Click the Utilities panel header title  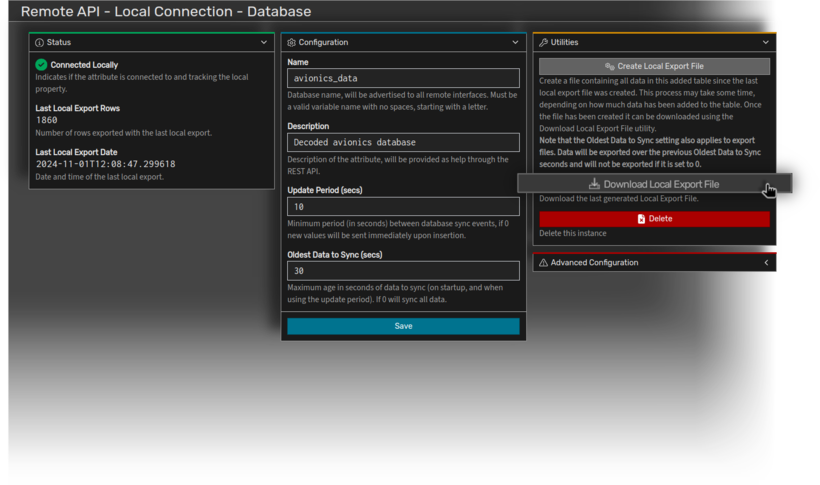(564, 42)
